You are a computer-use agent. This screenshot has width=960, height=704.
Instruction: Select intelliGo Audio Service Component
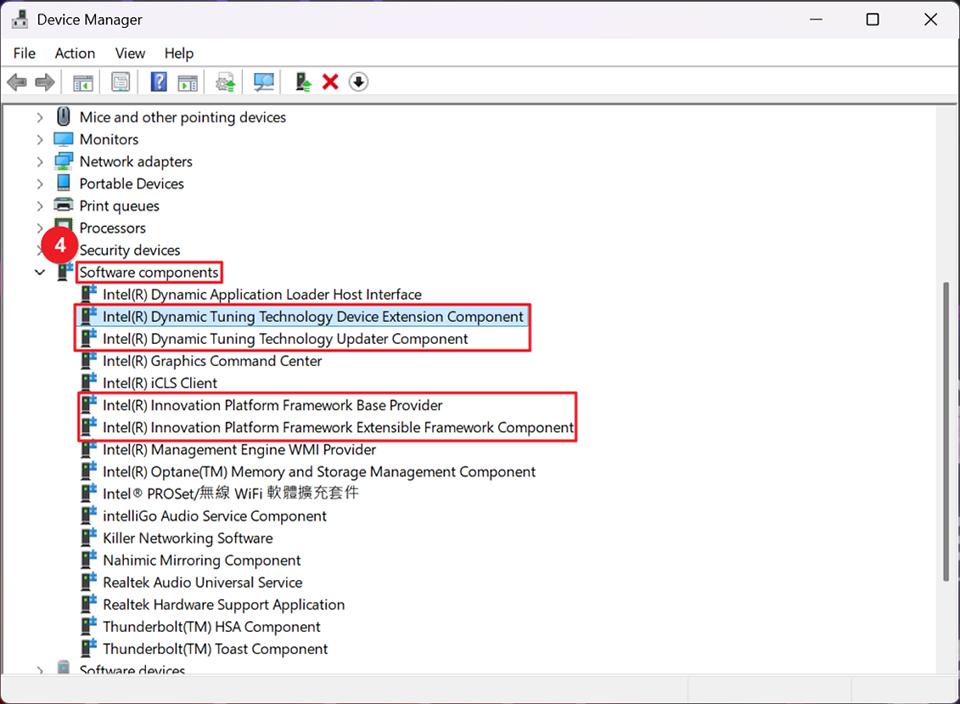click(214, 516)
